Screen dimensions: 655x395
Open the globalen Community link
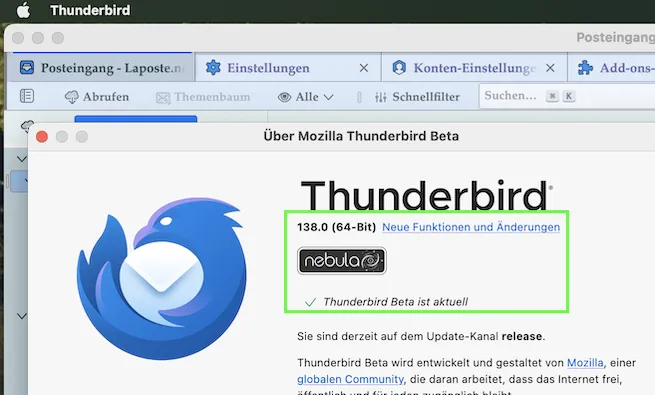[x=350, y=379]
